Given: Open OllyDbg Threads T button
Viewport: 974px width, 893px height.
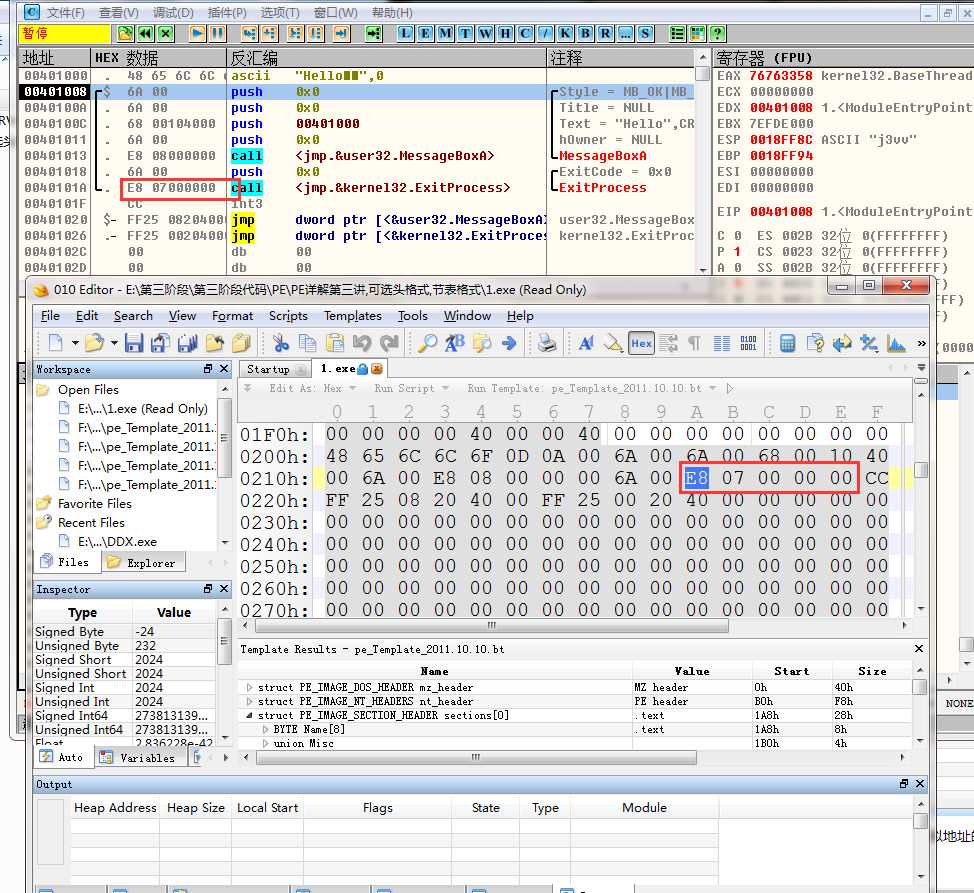Looking at the screenshot, I should tap(465, 34).
